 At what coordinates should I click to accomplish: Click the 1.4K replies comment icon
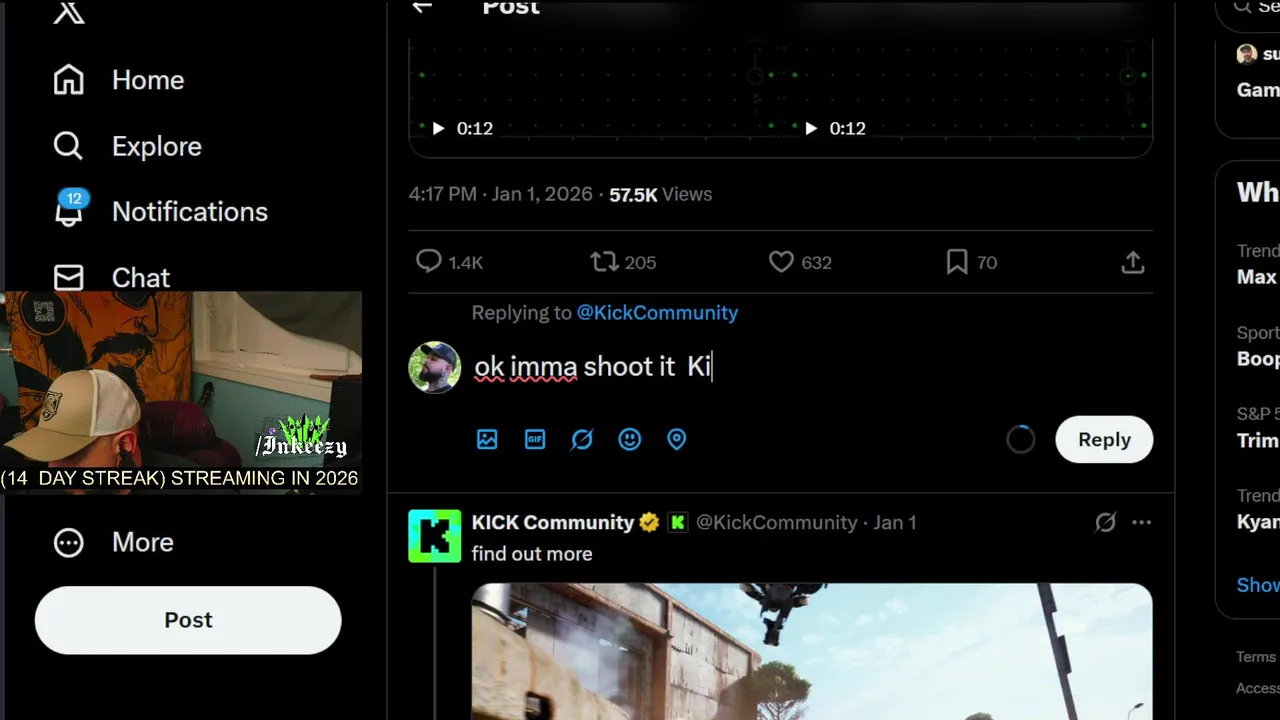(x=429, y=262)
